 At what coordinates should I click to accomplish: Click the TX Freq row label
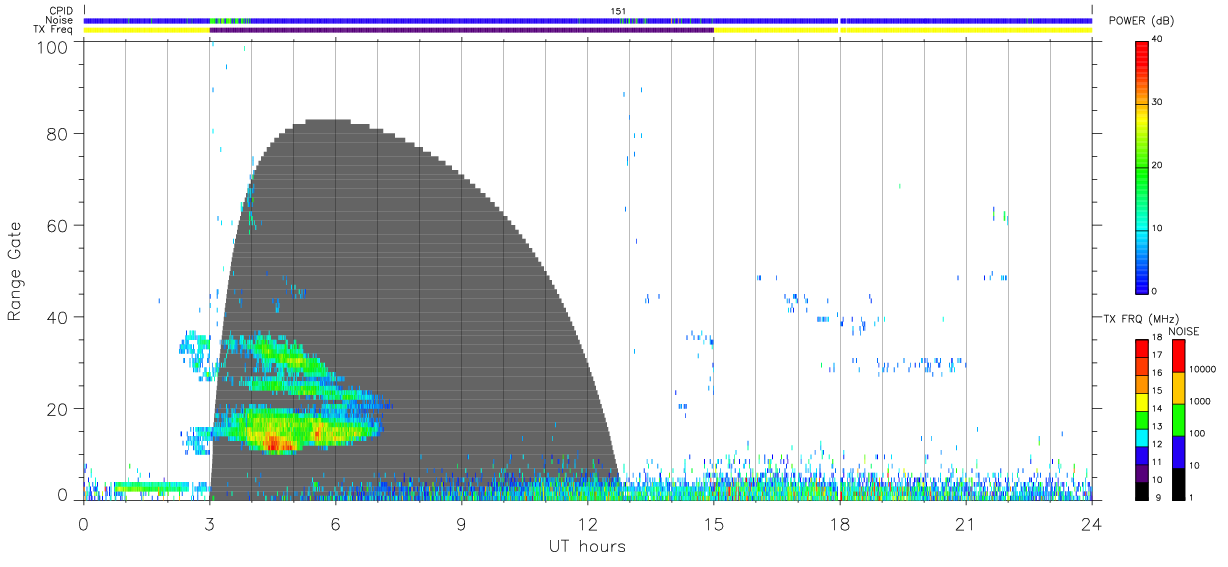(55, 30)
